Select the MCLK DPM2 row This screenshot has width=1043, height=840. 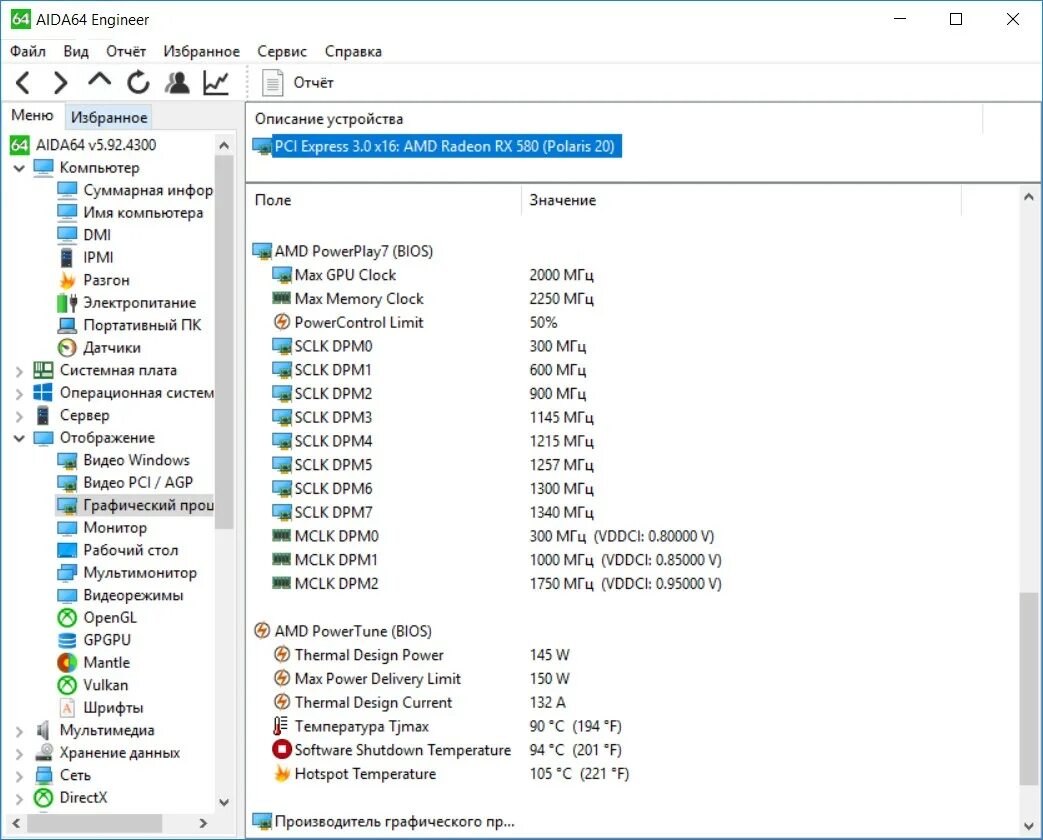tap(496, 583)
